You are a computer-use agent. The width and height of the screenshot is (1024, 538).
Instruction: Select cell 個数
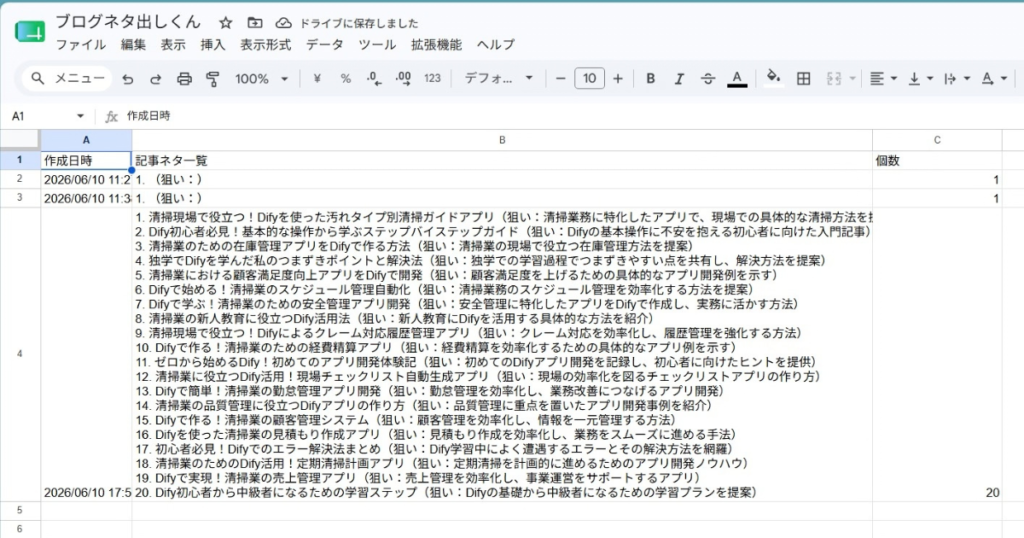pos(937,161)
